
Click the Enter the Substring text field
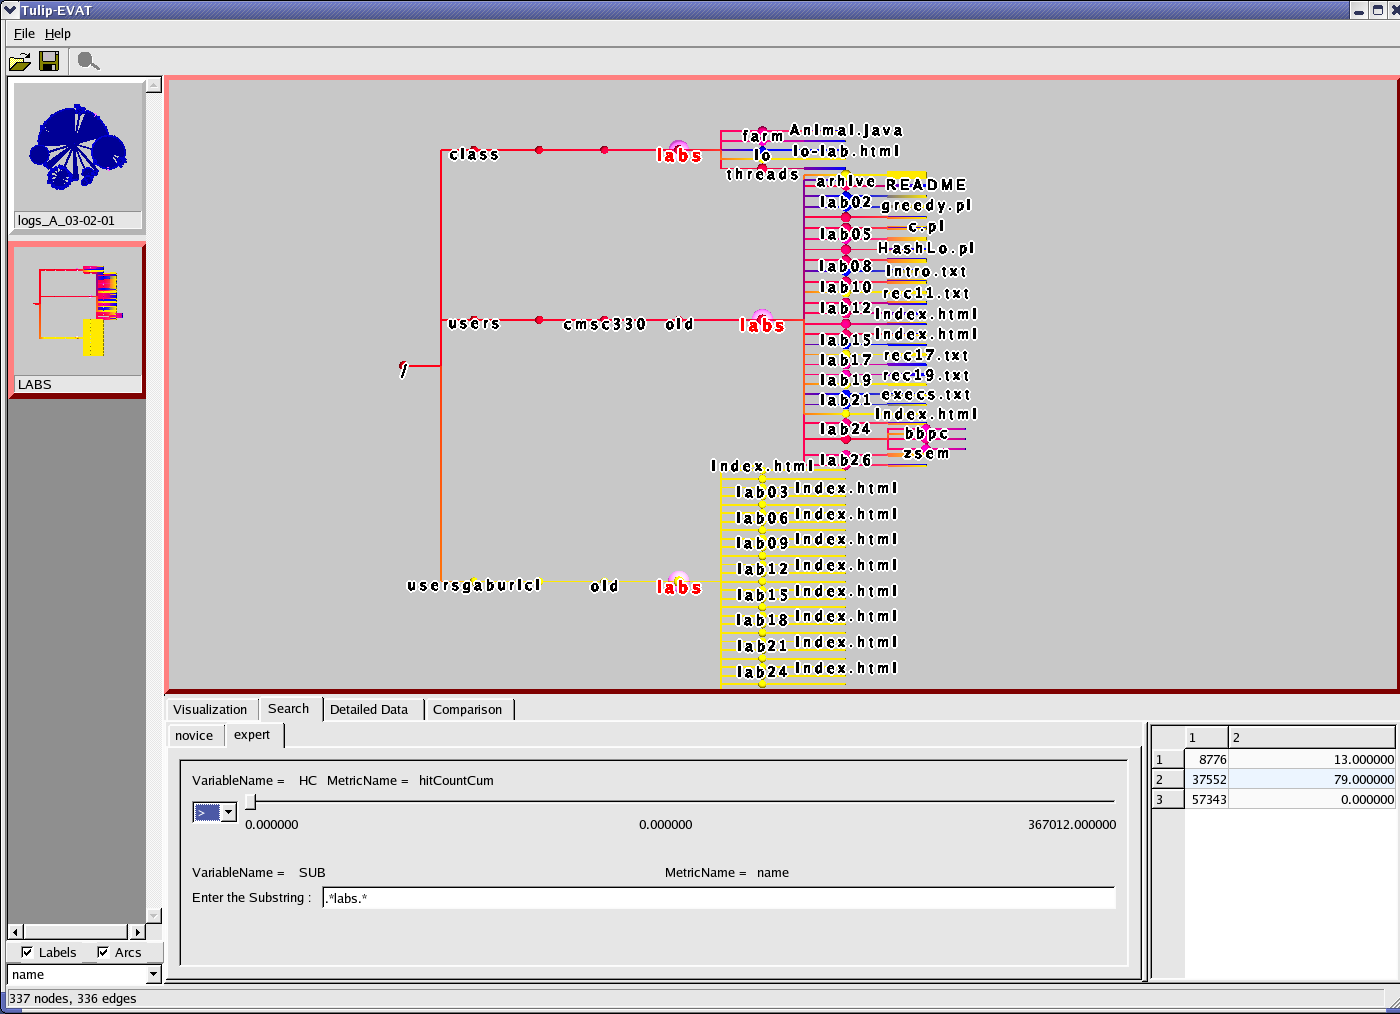click(718, 898)
